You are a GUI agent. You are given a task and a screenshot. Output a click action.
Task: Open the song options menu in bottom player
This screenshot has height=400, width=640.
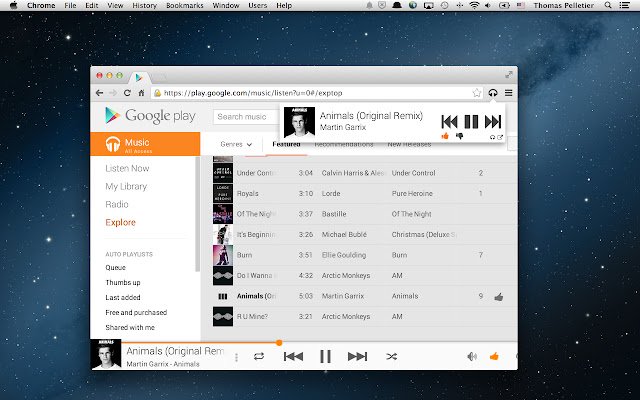pos(236,358)
